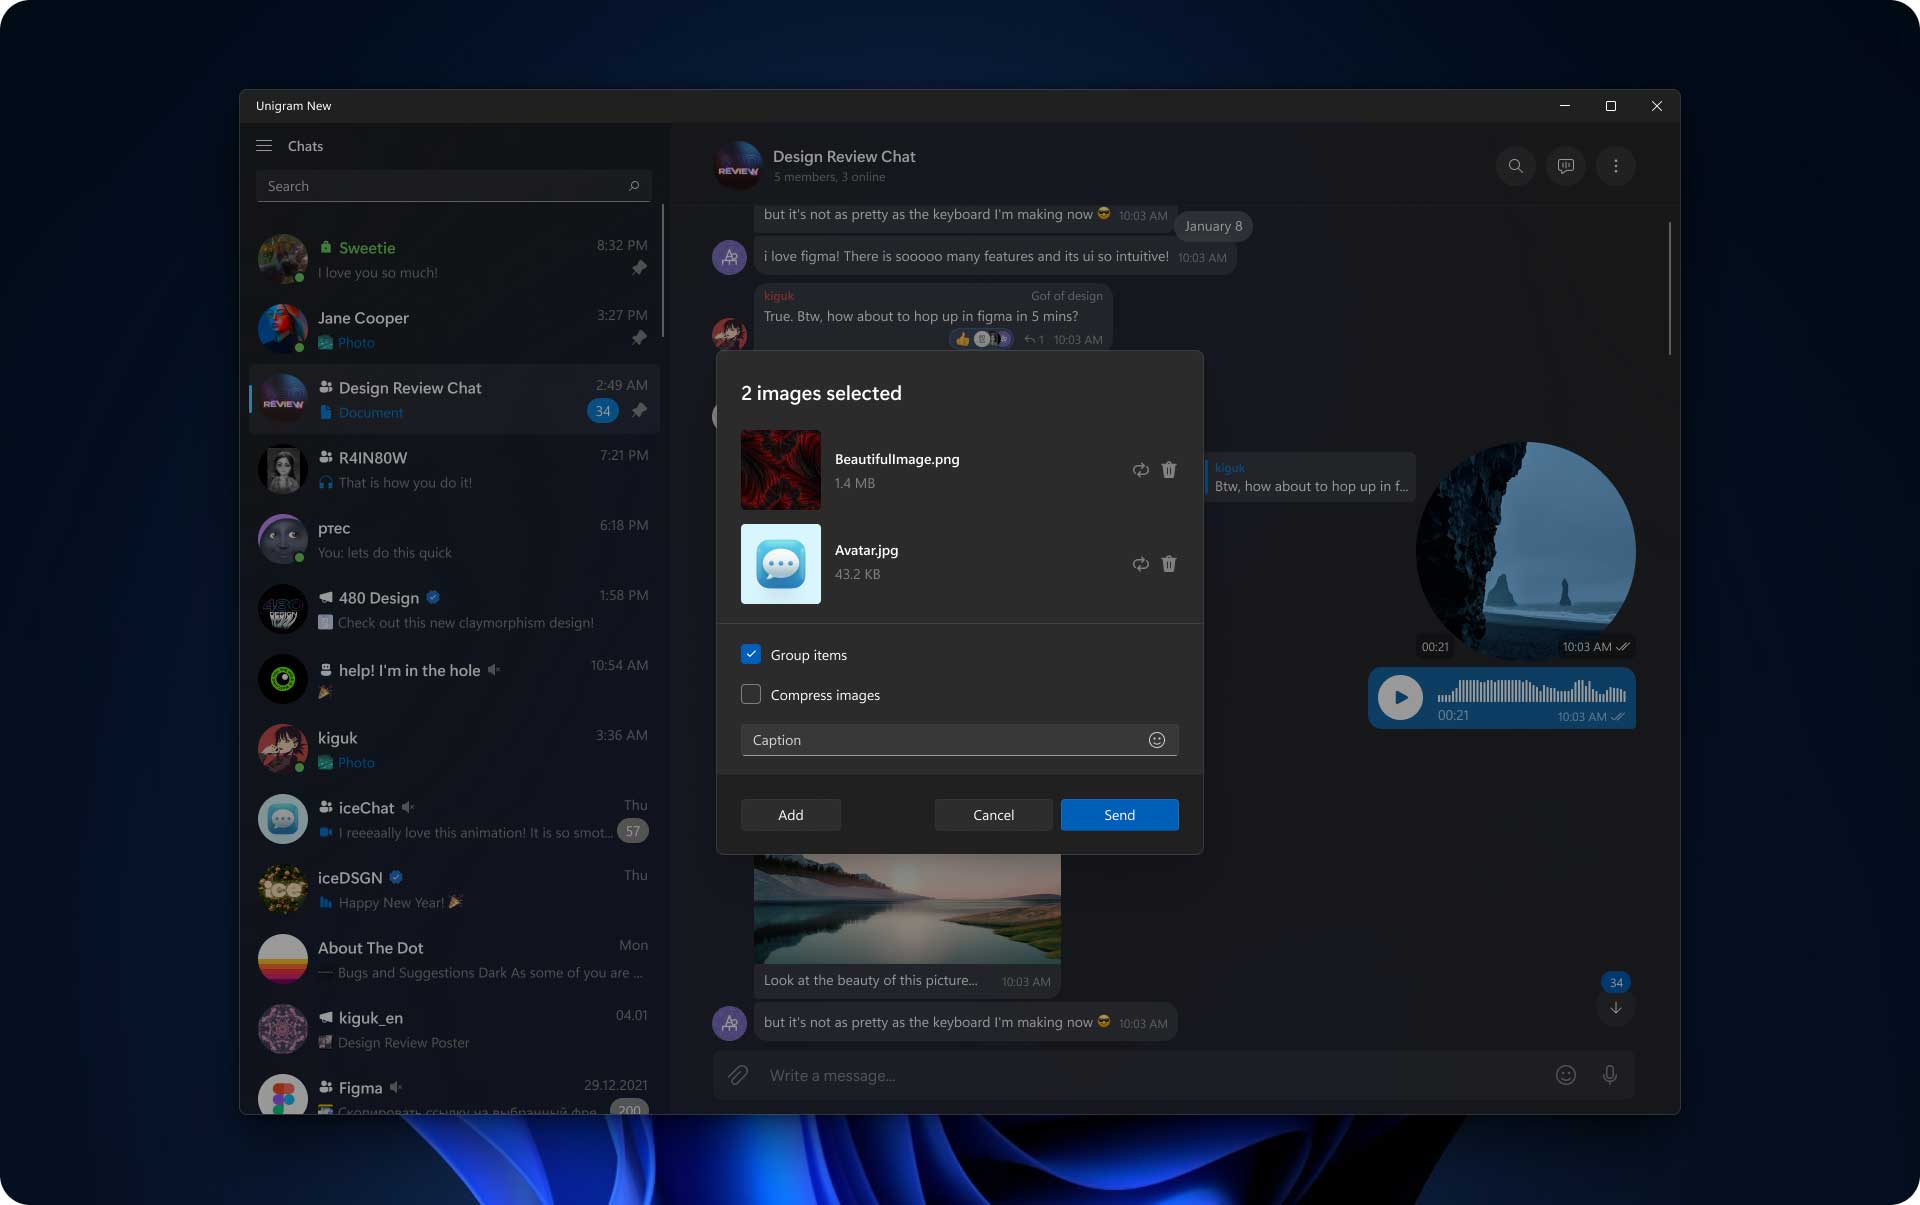Image resolution: width=1920 pixels, height=1205 pixels.
Task: Send the 2 selected images
Action: click(x=1119, y=815)
